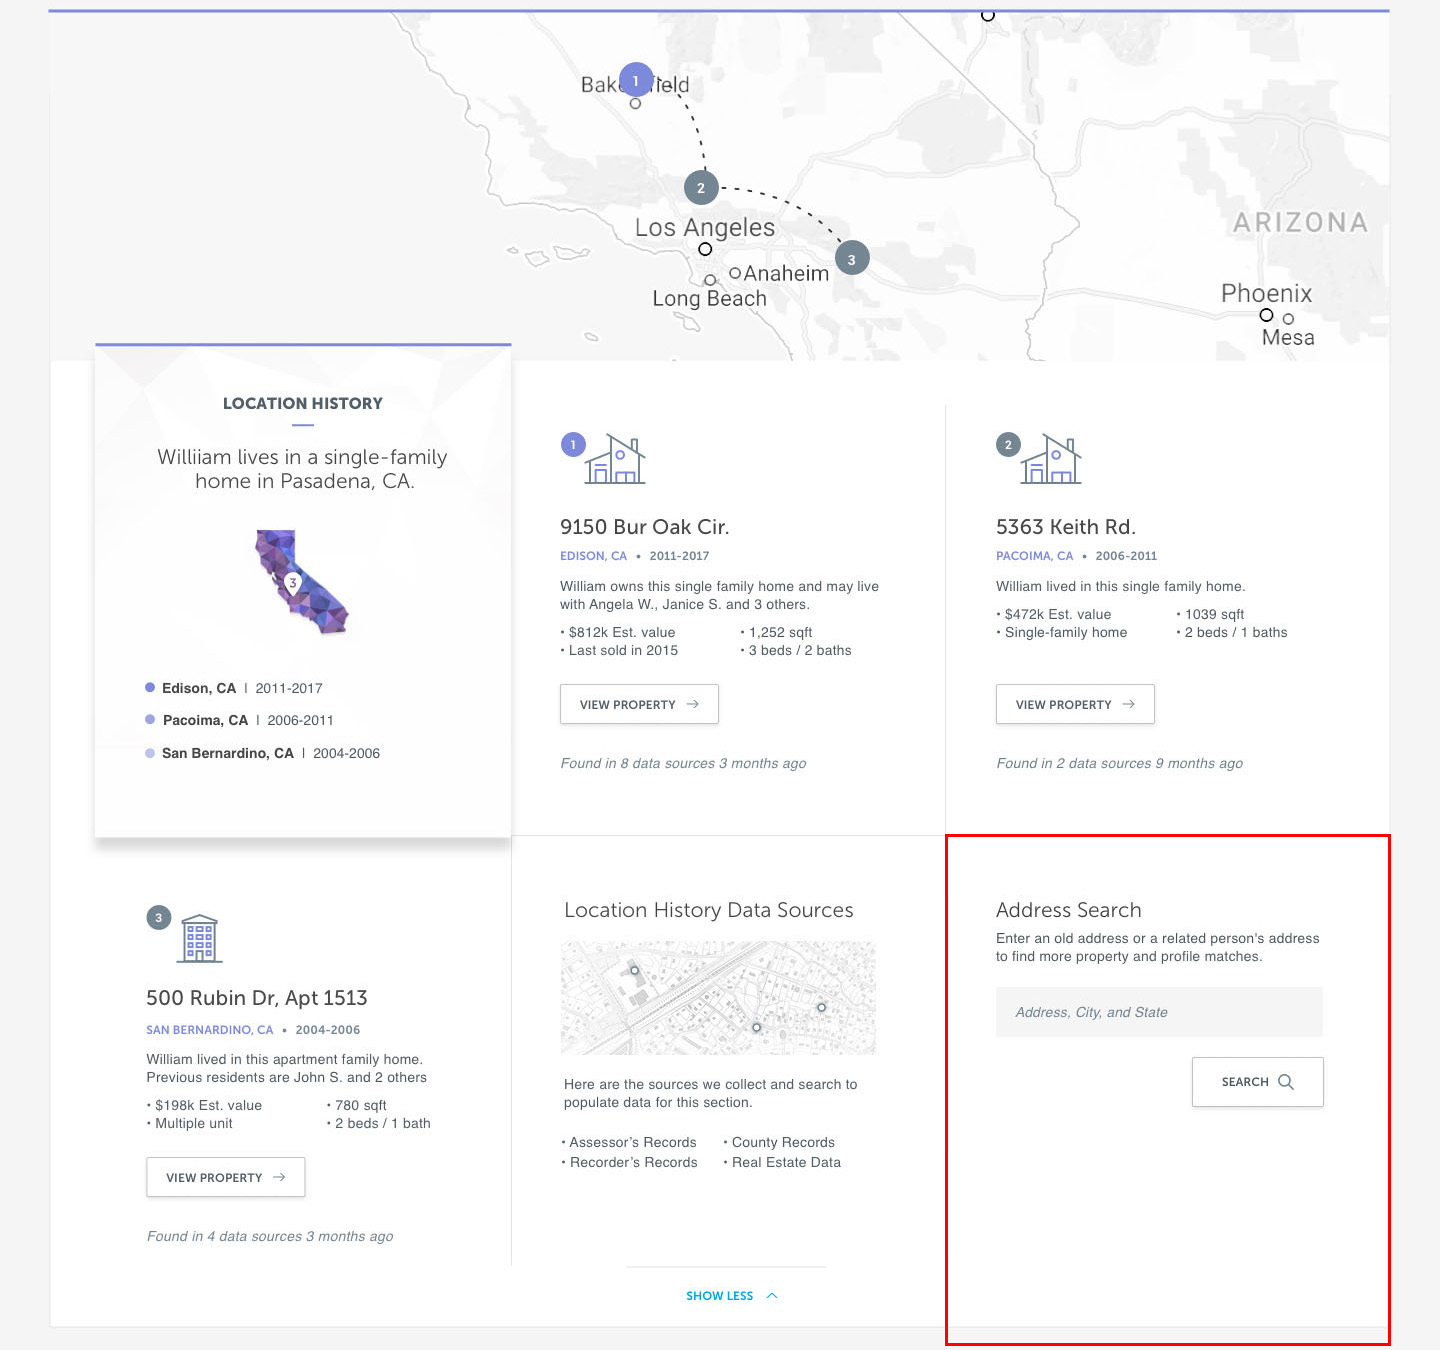
Task: Collapse the section using Show Less chevron
Action: click(720, 1295)
